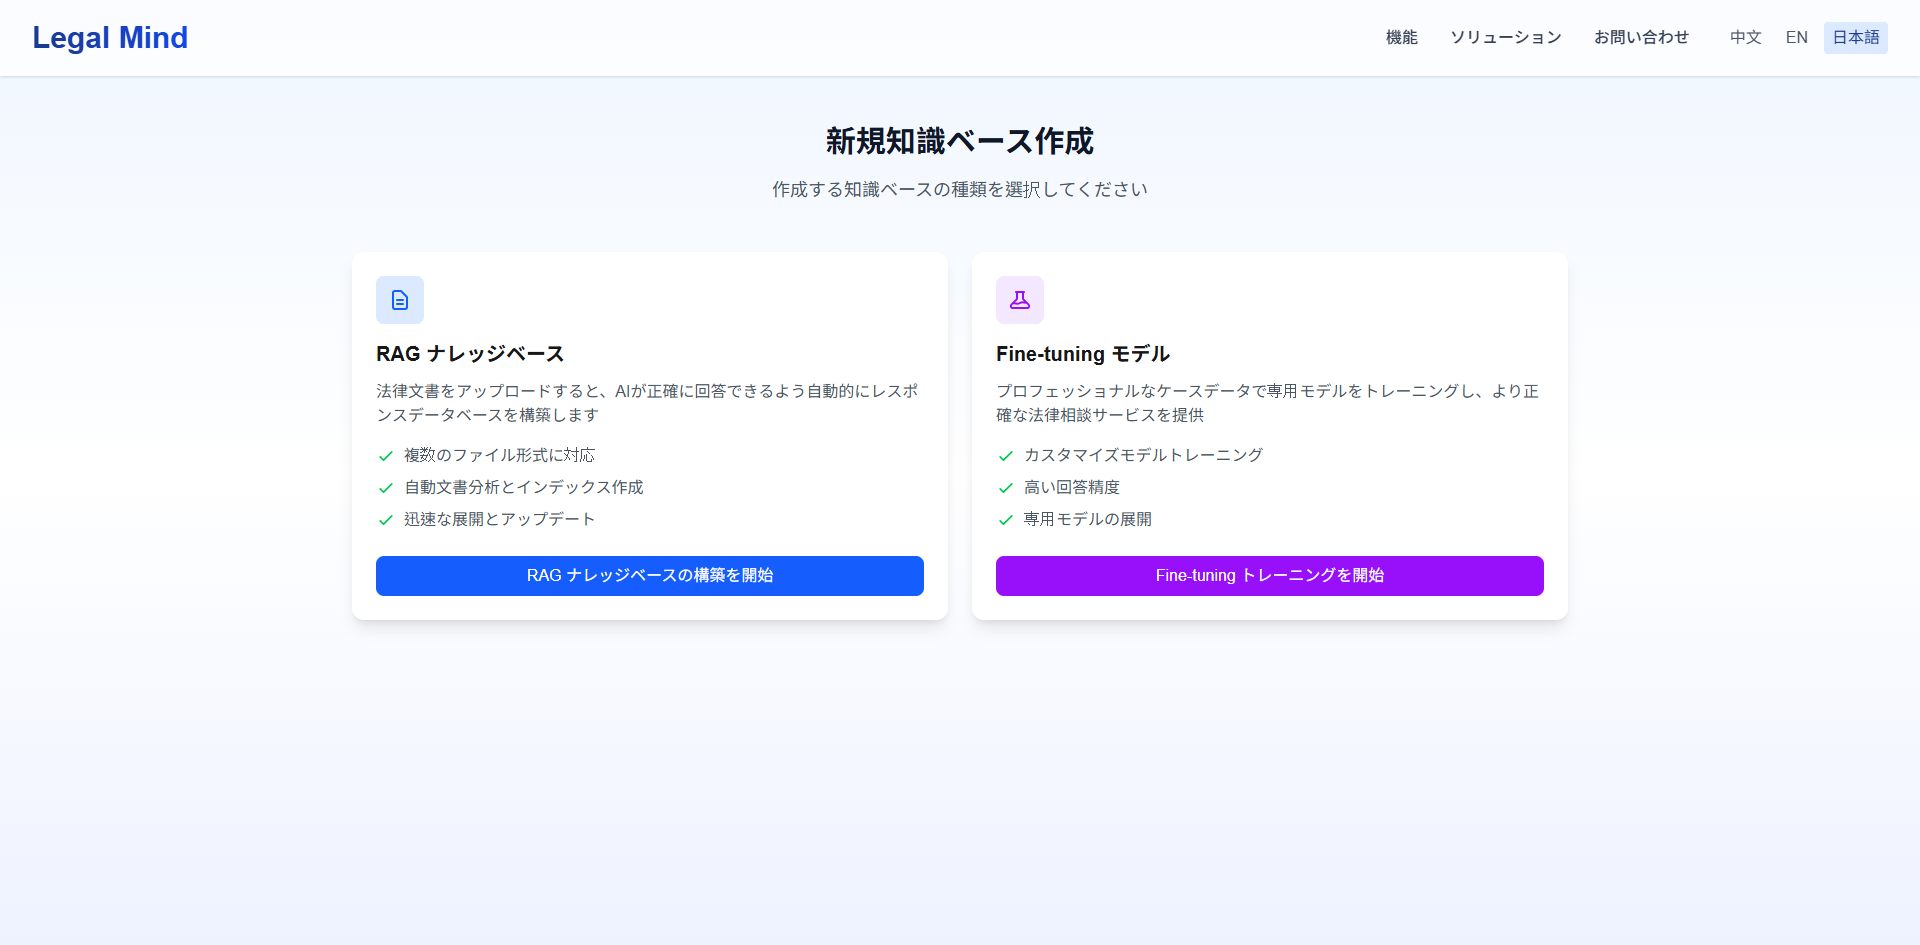The image size is (1920, 945).
Task: Switch language to 中文
Action: tap(1745, 38)
